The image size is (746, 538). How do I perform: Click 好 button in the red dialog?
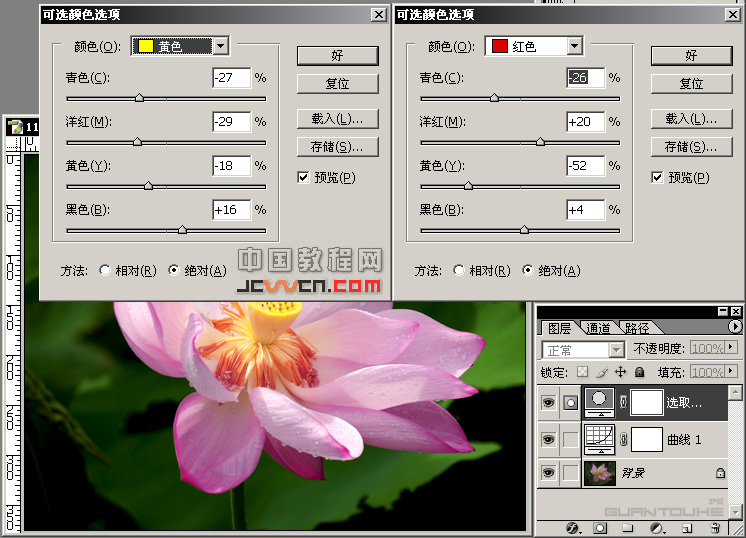coord(691,55)
